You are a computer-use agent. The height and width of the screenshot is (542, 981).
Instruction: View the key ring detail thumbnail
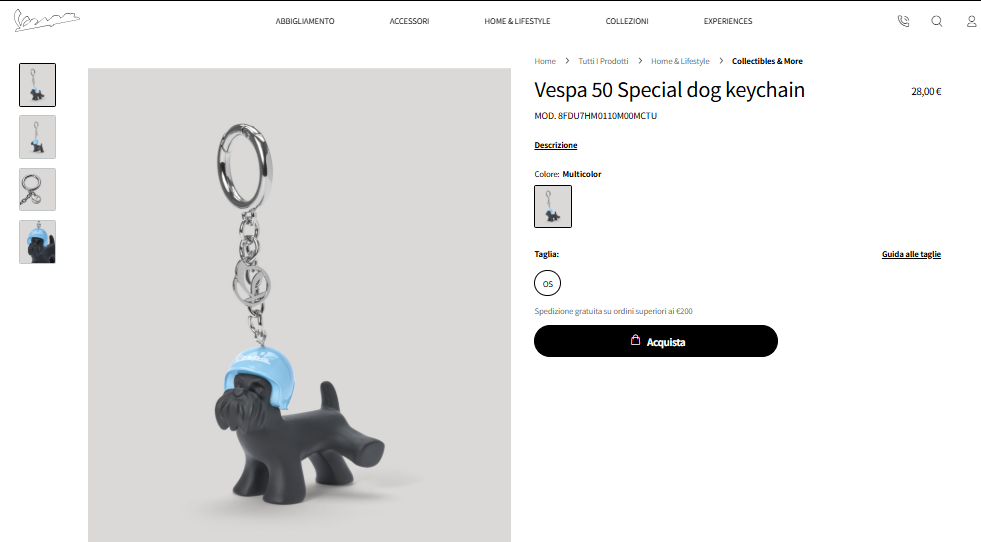click(38, 190)
